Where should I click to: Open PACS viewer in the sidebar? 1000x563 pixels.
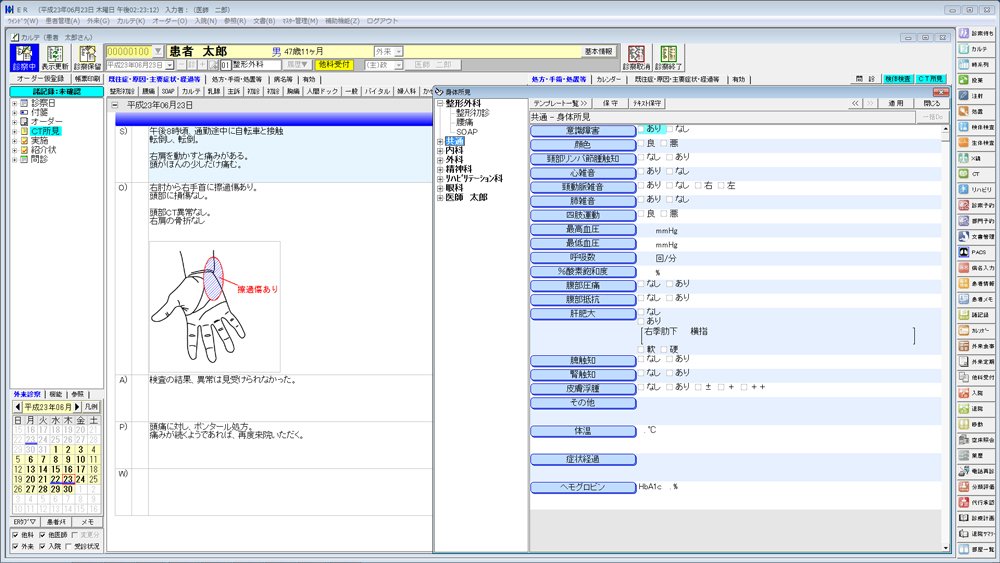click(x=976, y=252)
